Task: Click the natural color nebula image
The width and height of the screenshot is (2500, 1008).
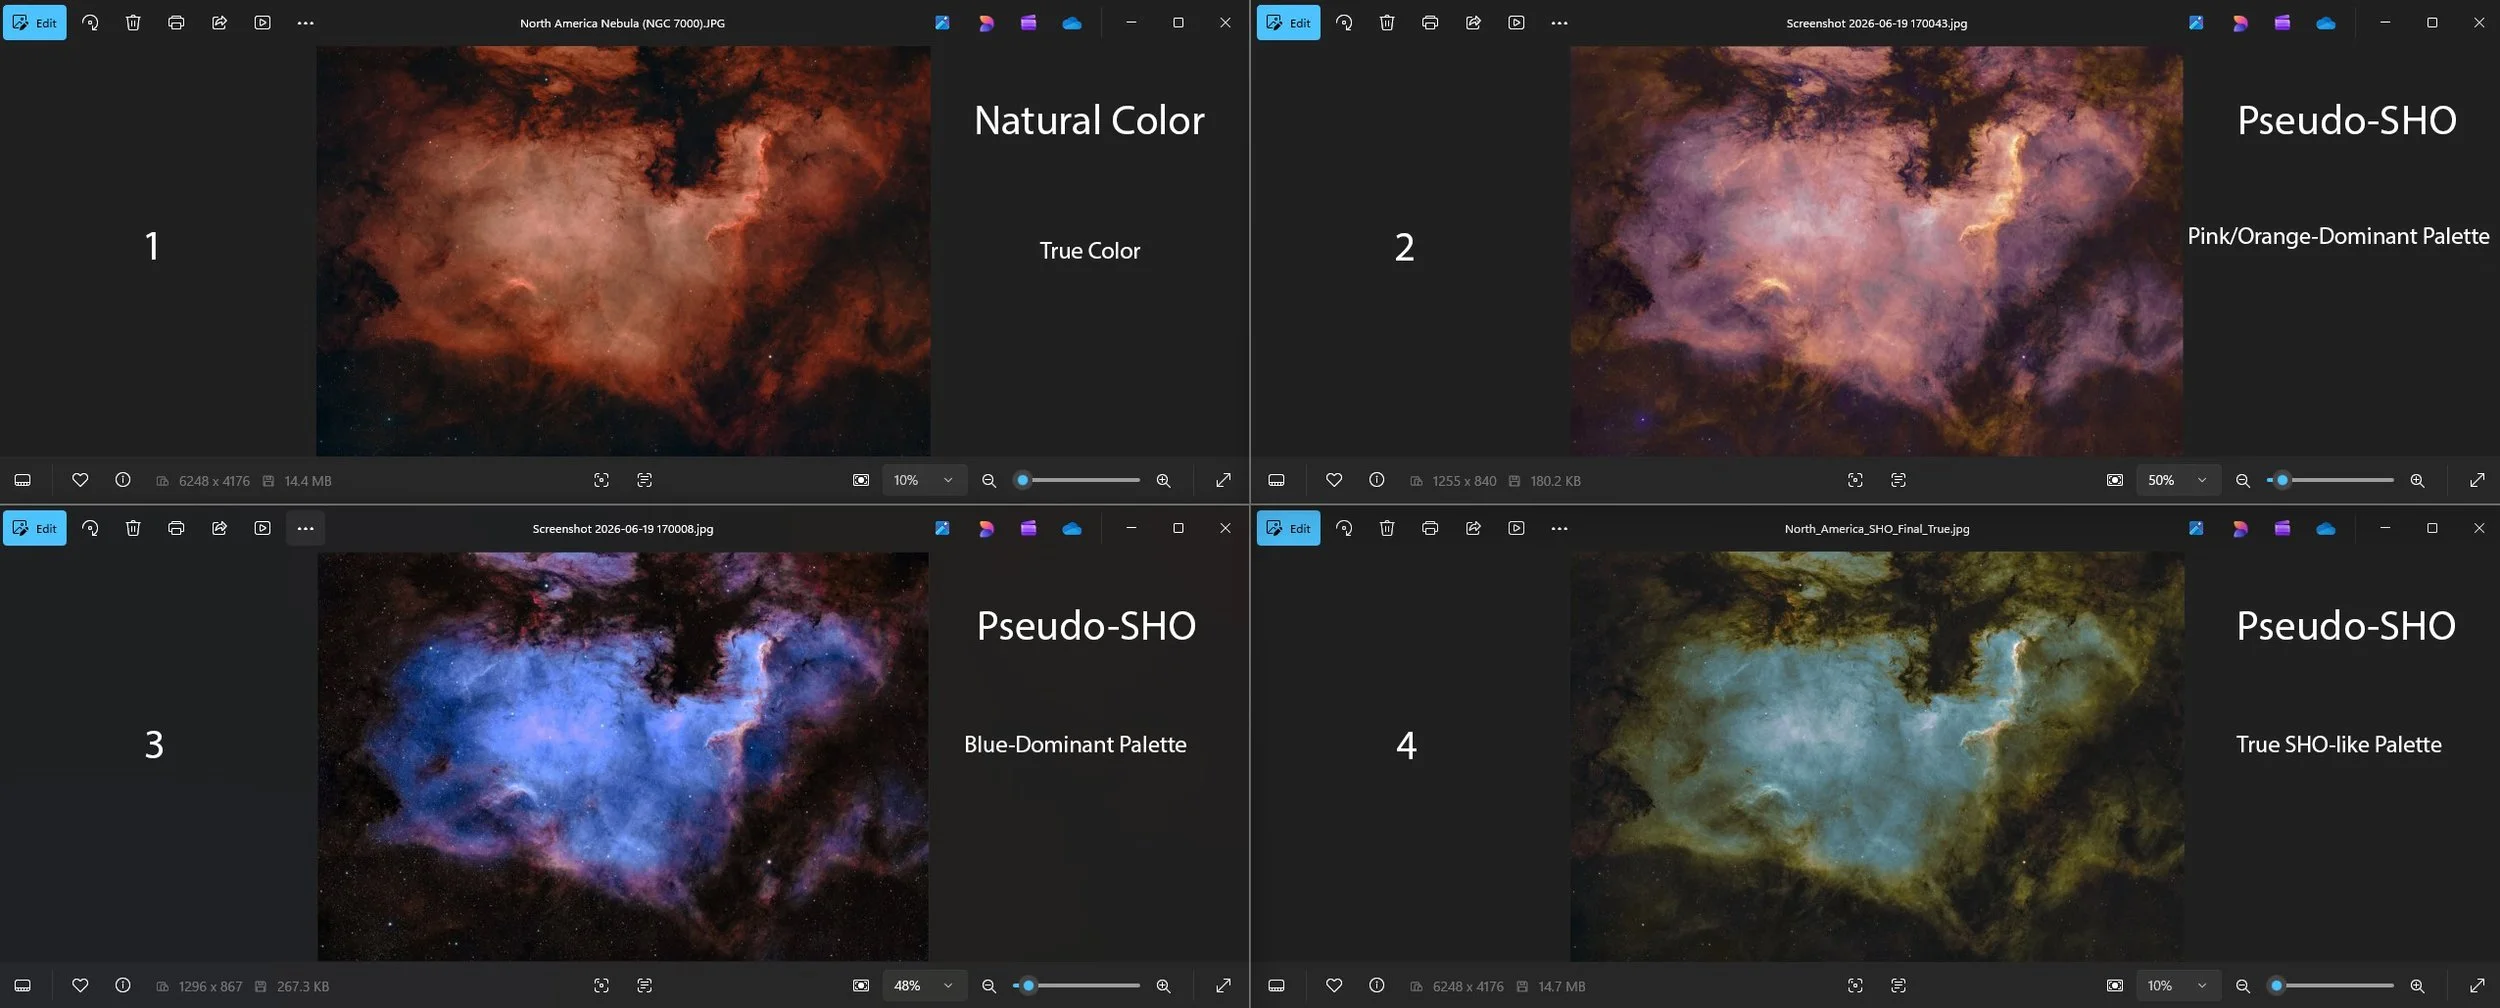Action: (623, 250)
